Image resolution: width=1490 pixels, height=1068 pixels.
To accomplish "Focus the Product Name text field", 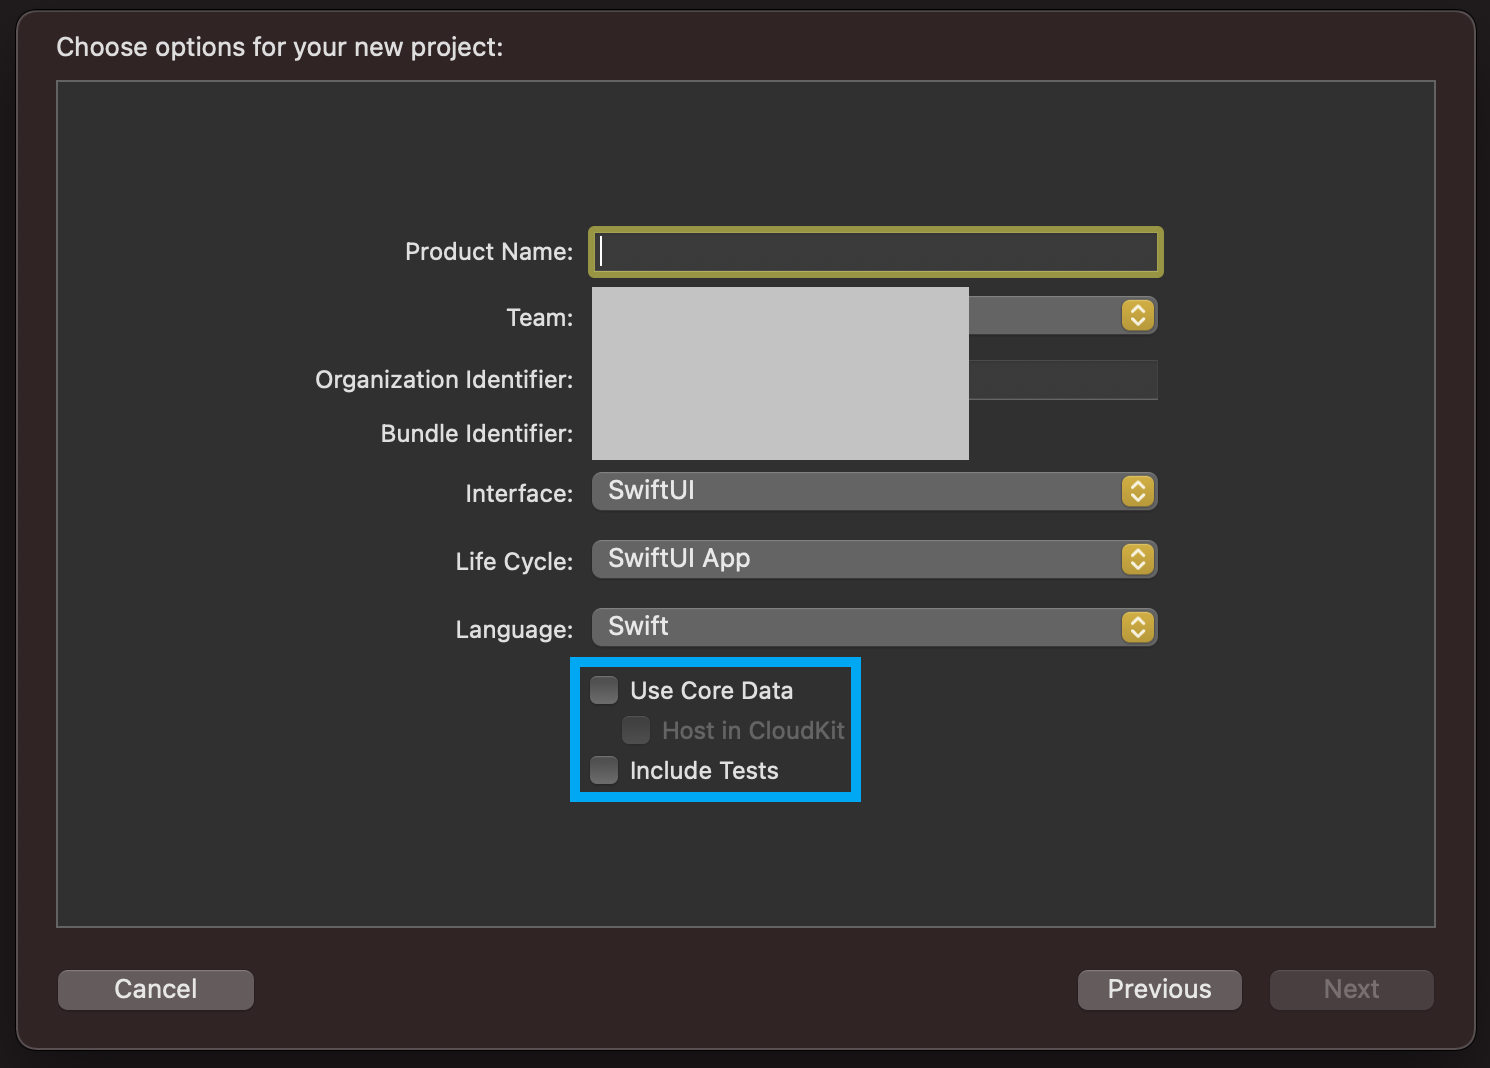I will point(876,252).
